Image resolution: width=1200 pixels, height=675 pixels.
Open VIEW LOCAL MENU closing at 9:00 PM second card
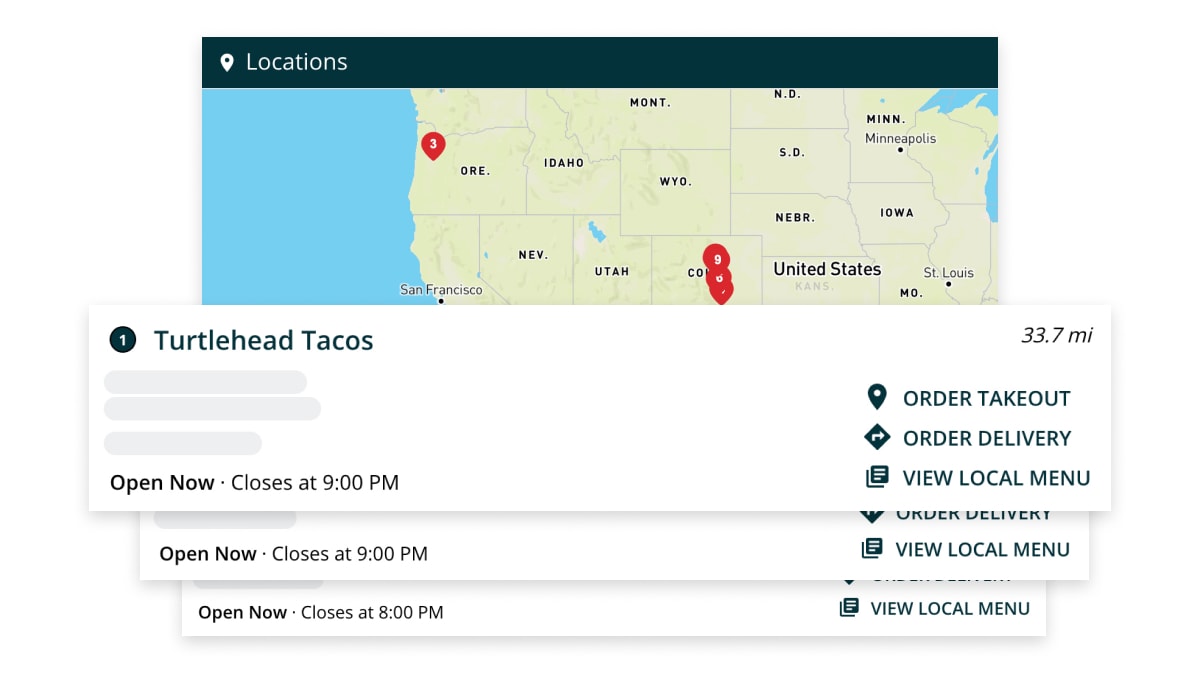pos(982,549)
